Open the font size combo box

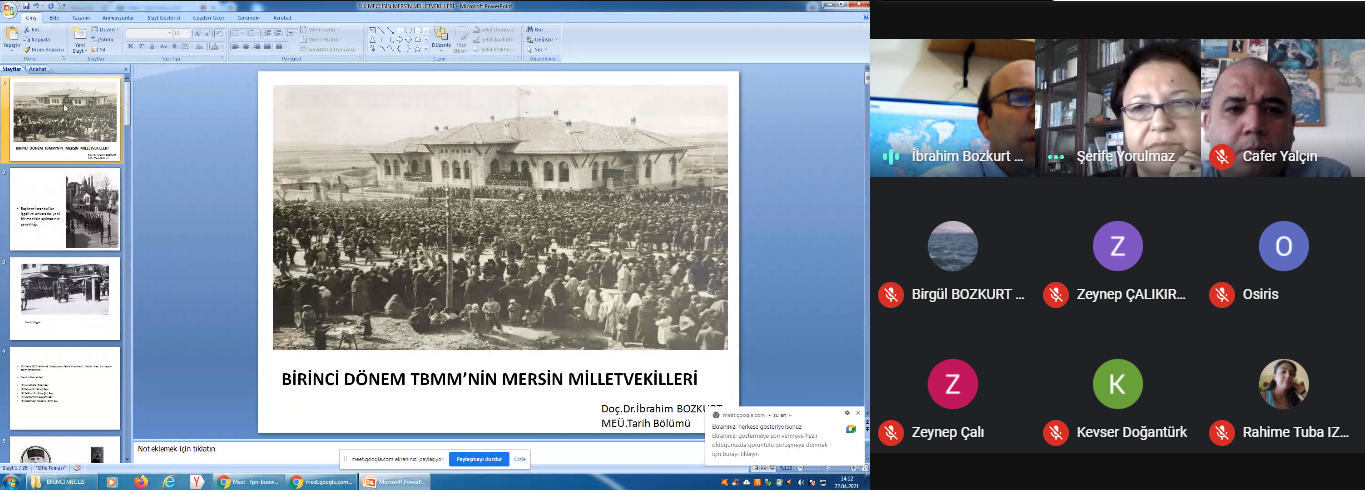pyautogui.click(x=182, y=33)
